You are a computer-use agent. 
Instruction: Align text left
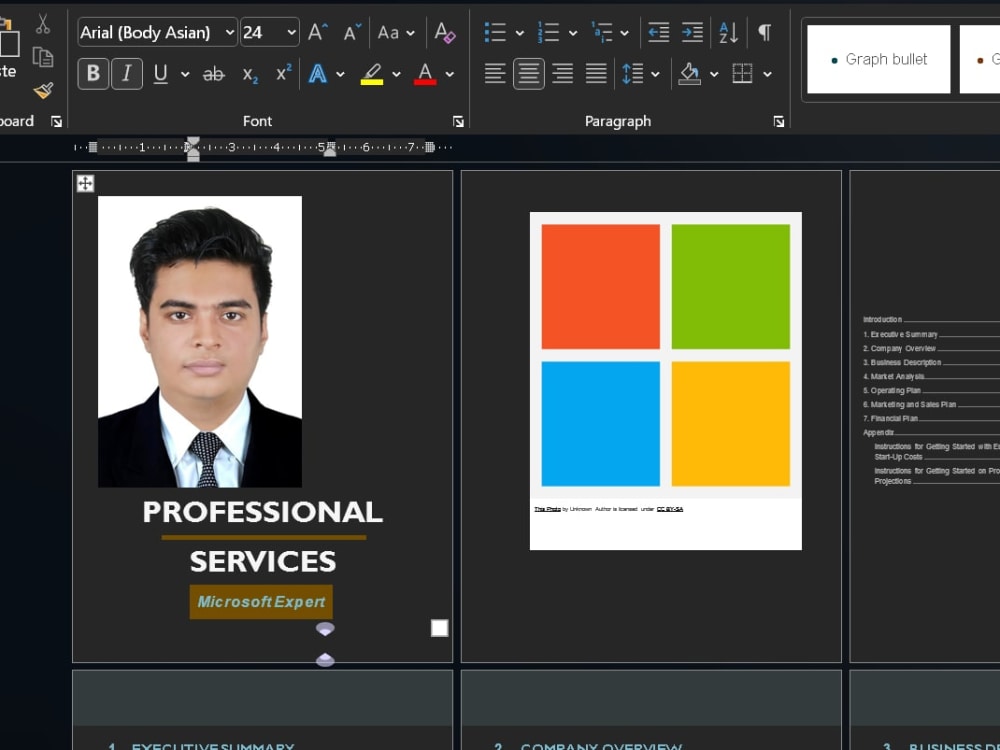(495, 73)
